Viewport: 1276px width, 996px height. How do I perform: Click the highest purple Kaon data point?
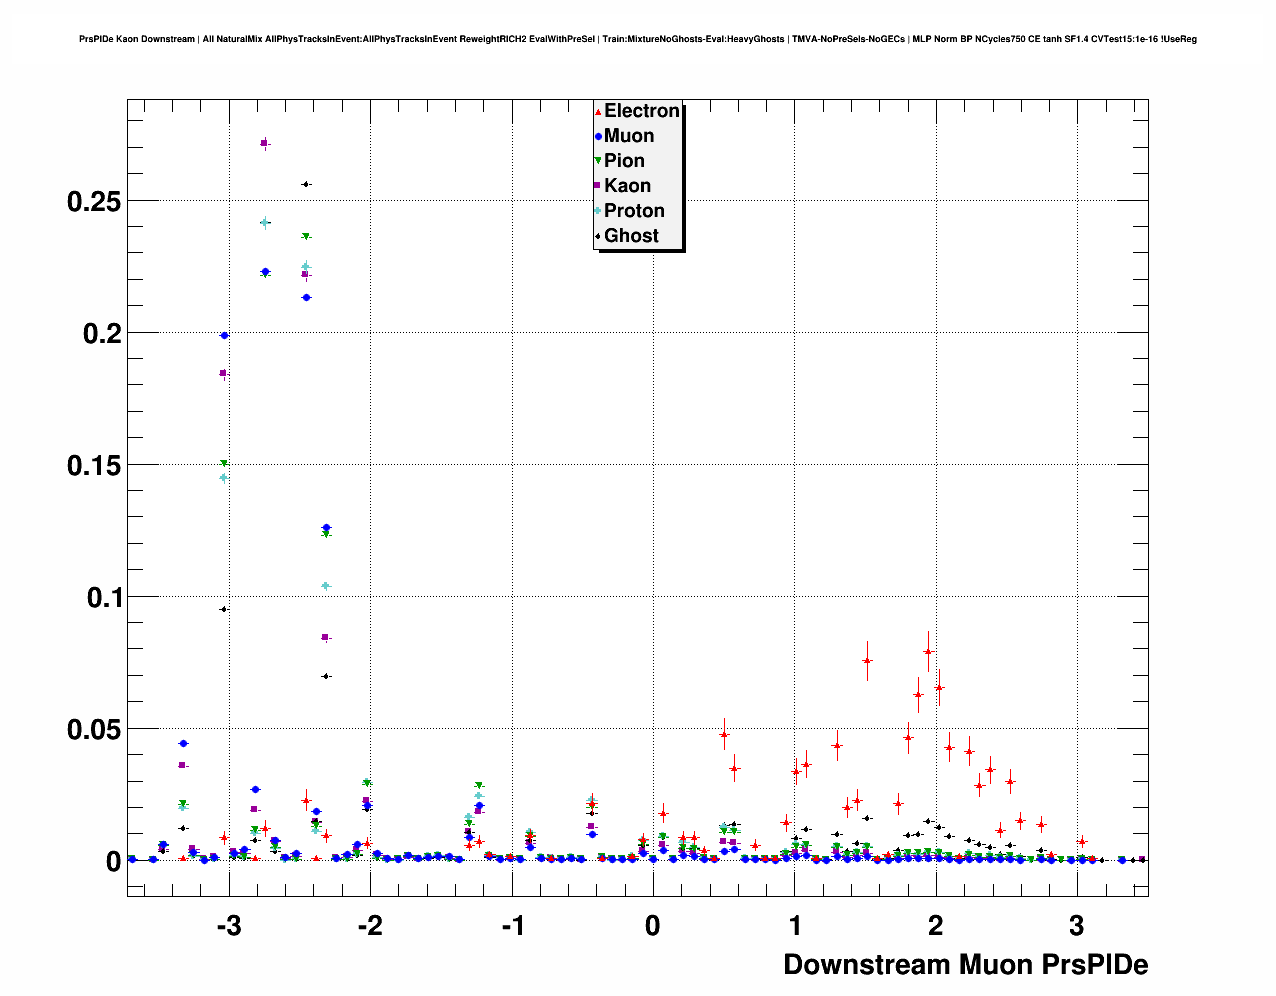265,143
